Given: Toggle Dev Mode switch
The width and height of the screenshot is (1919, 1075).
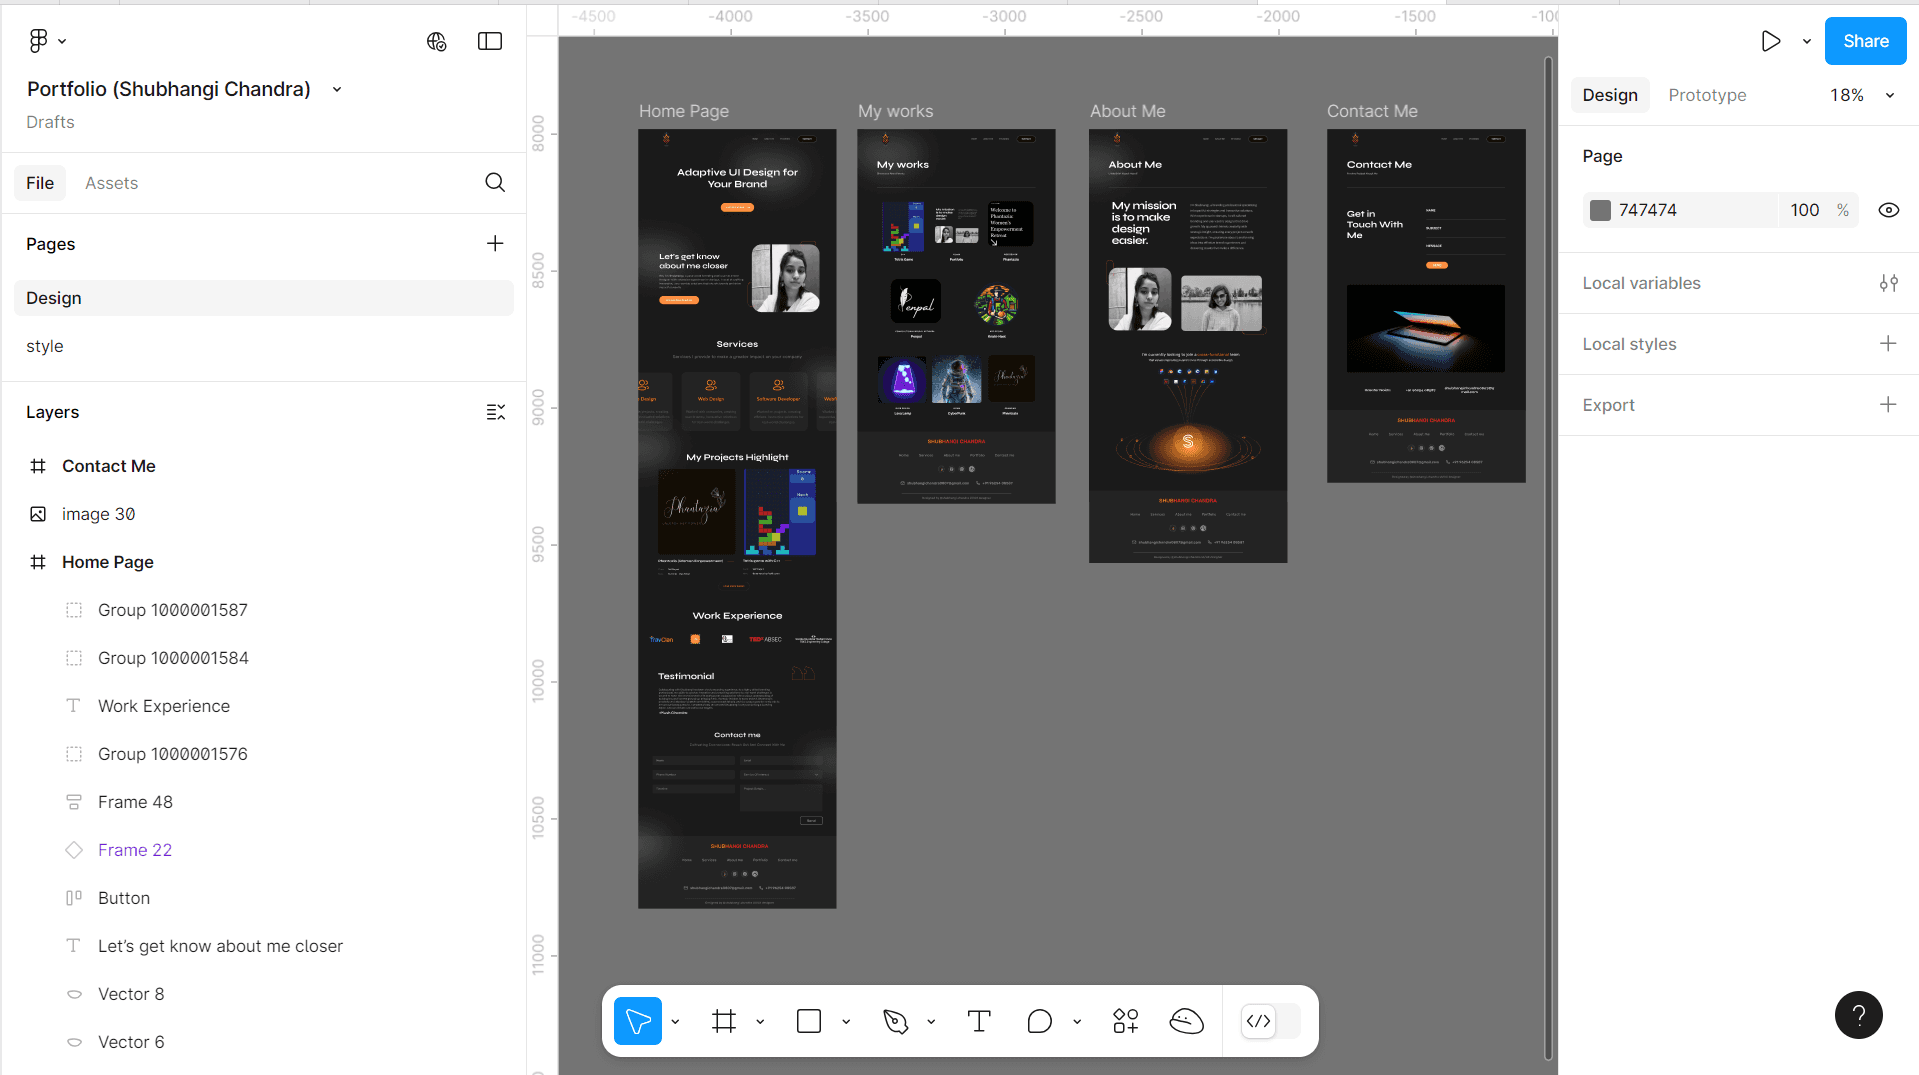Looking at the screenshot, I should 1270,1021.
